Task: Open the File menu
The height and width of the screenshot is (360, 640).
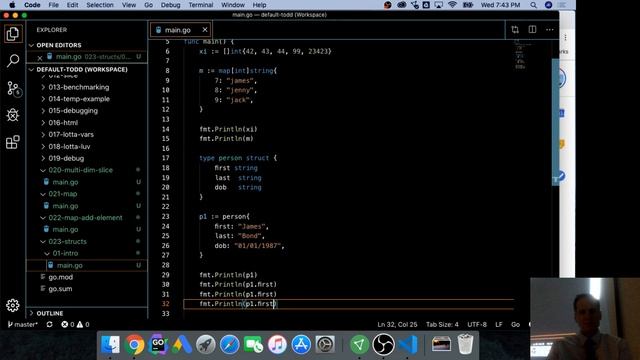Action: [x=53, y=5]
